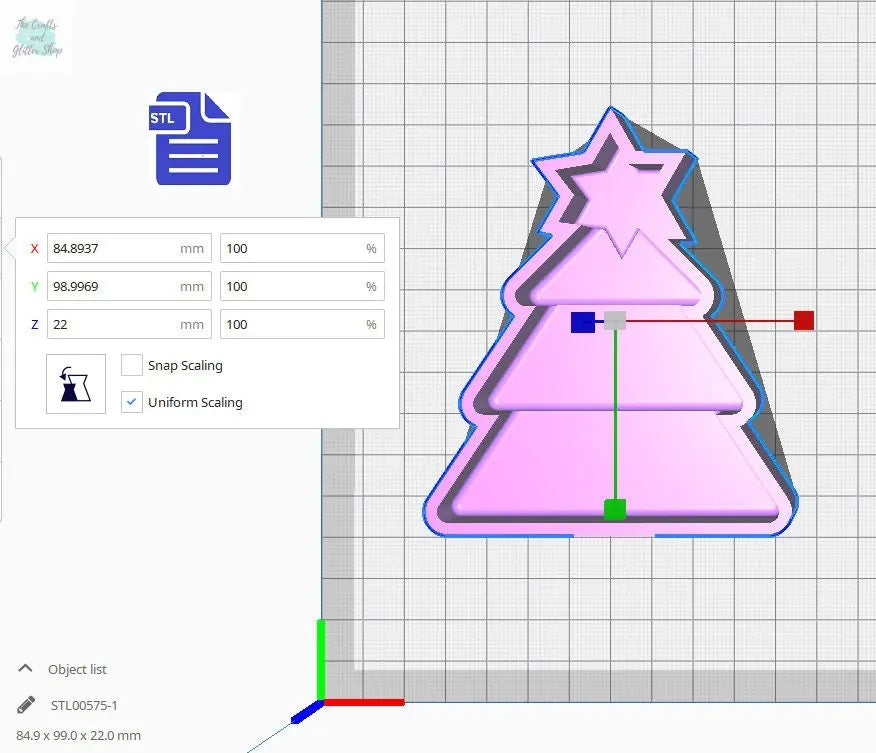The image size is (876, 753).
Task: Click the pencil icon beside STL00575-1
Action: 26,705
